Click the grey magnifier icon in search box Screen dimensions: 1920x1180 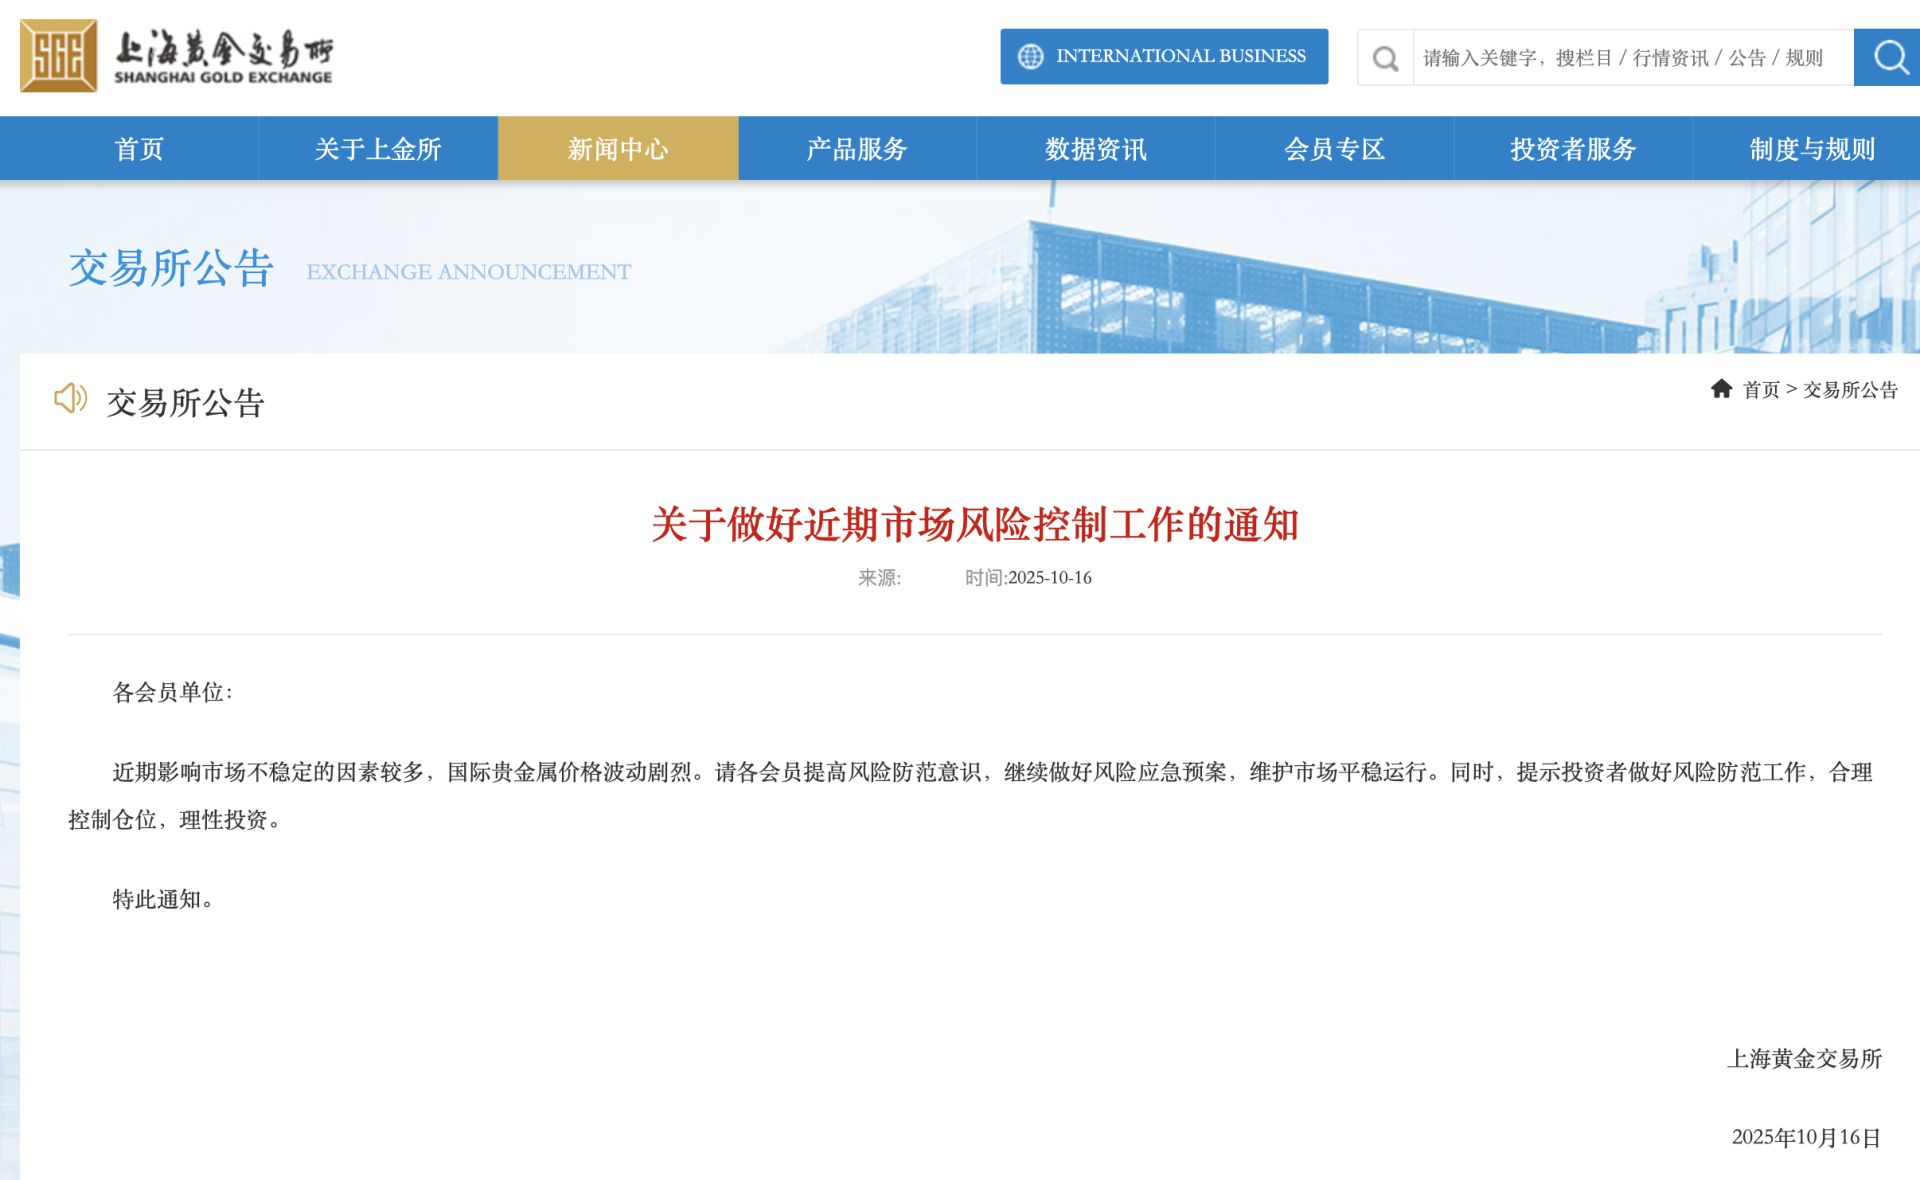[x=1385, y=58]
